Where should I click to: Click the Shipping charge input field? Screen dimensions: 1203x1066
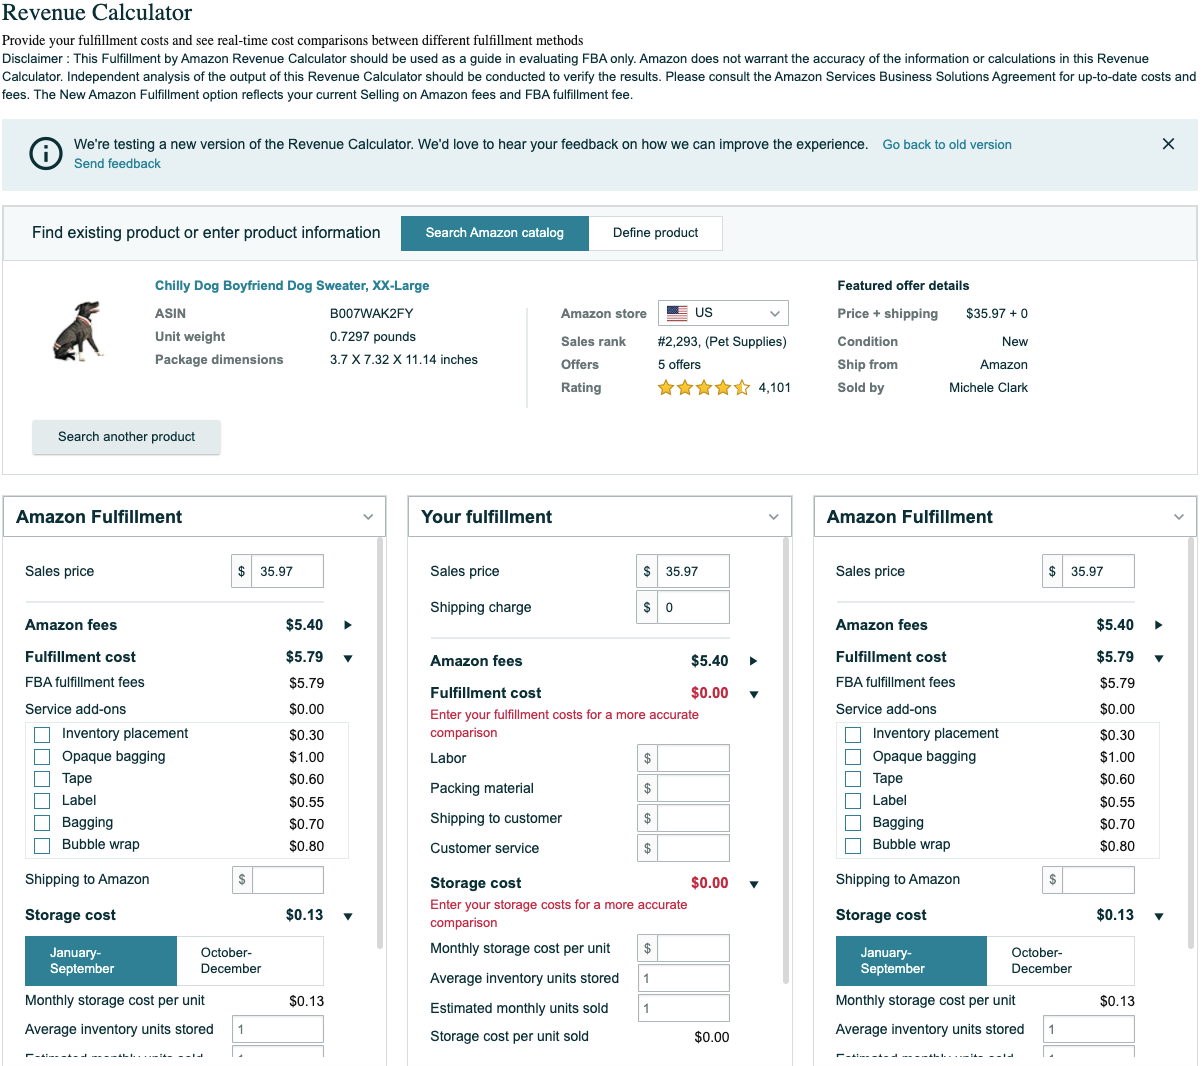[x=693, y=607]
